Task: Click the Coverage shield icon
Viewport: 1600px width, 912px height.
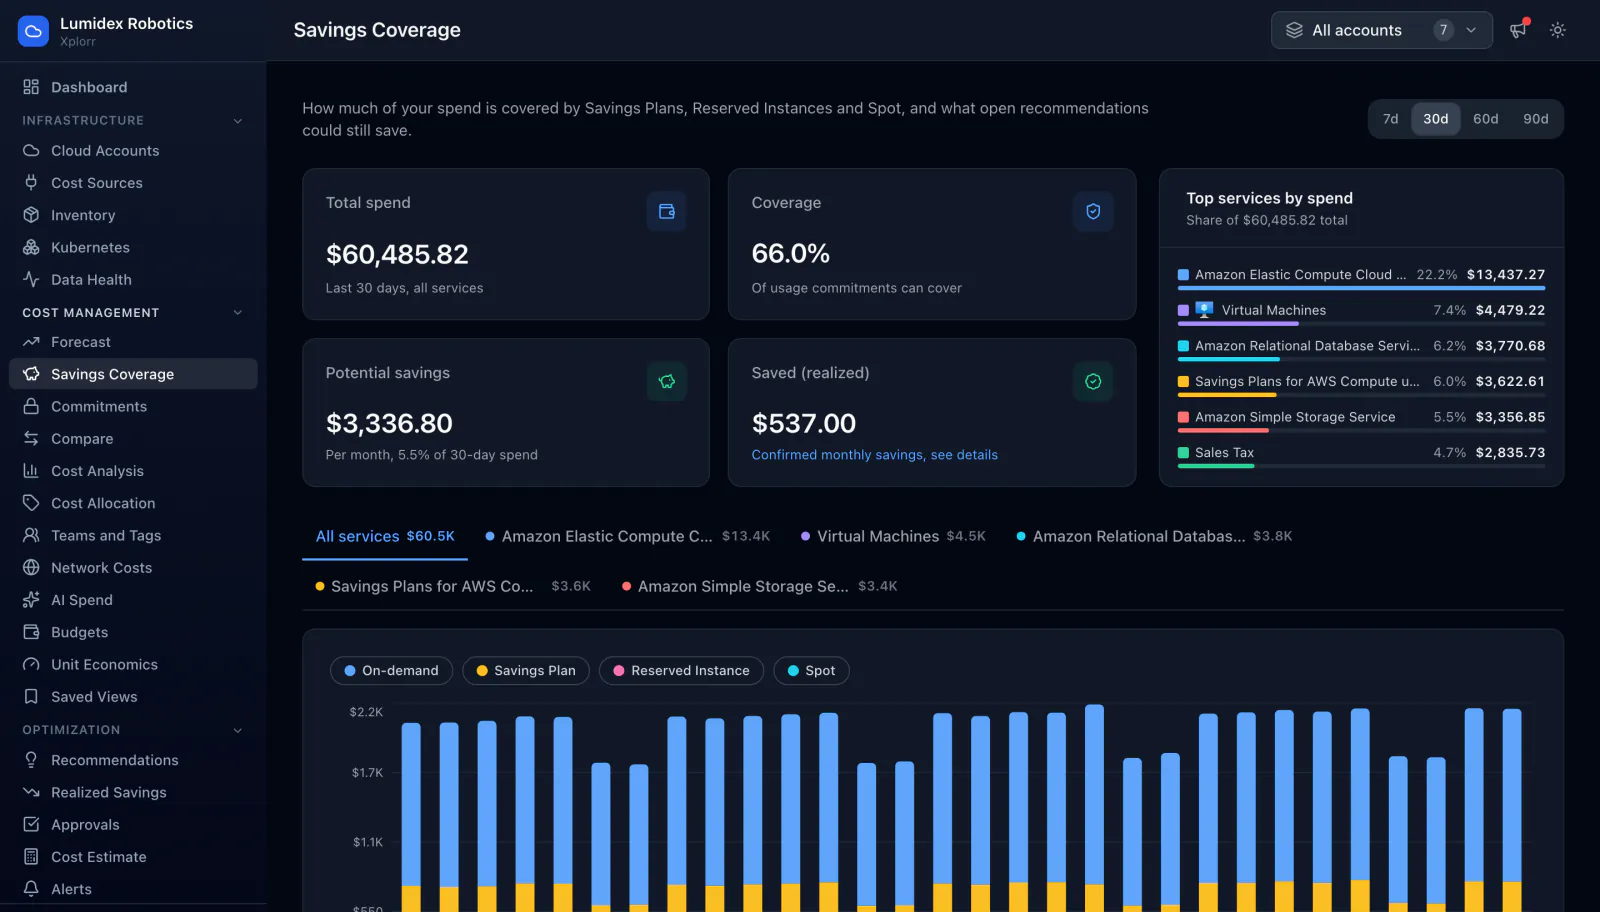Action: 1093,211
